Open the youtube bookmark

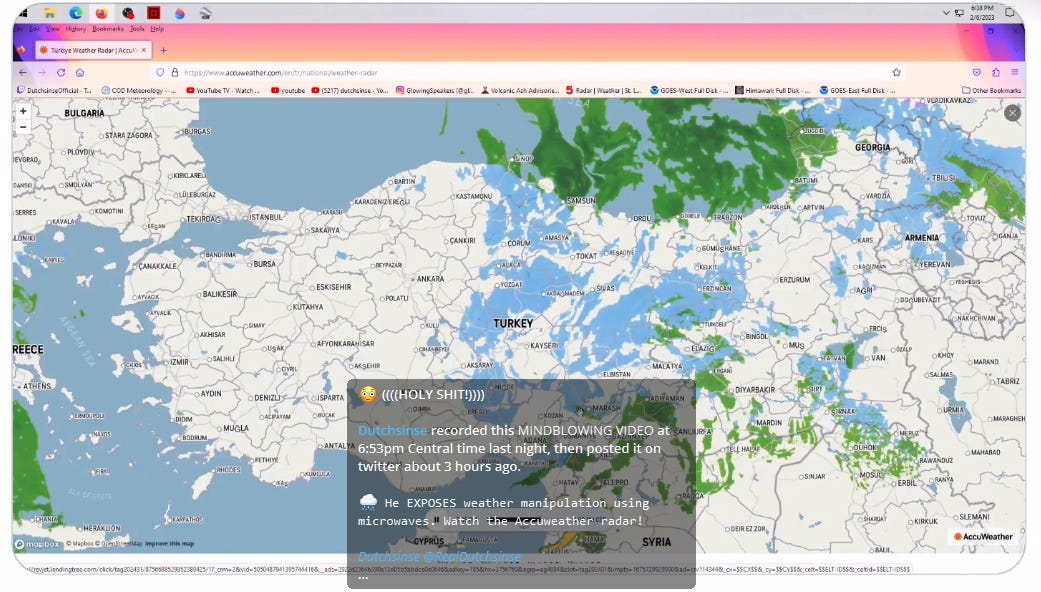point(287,90)
